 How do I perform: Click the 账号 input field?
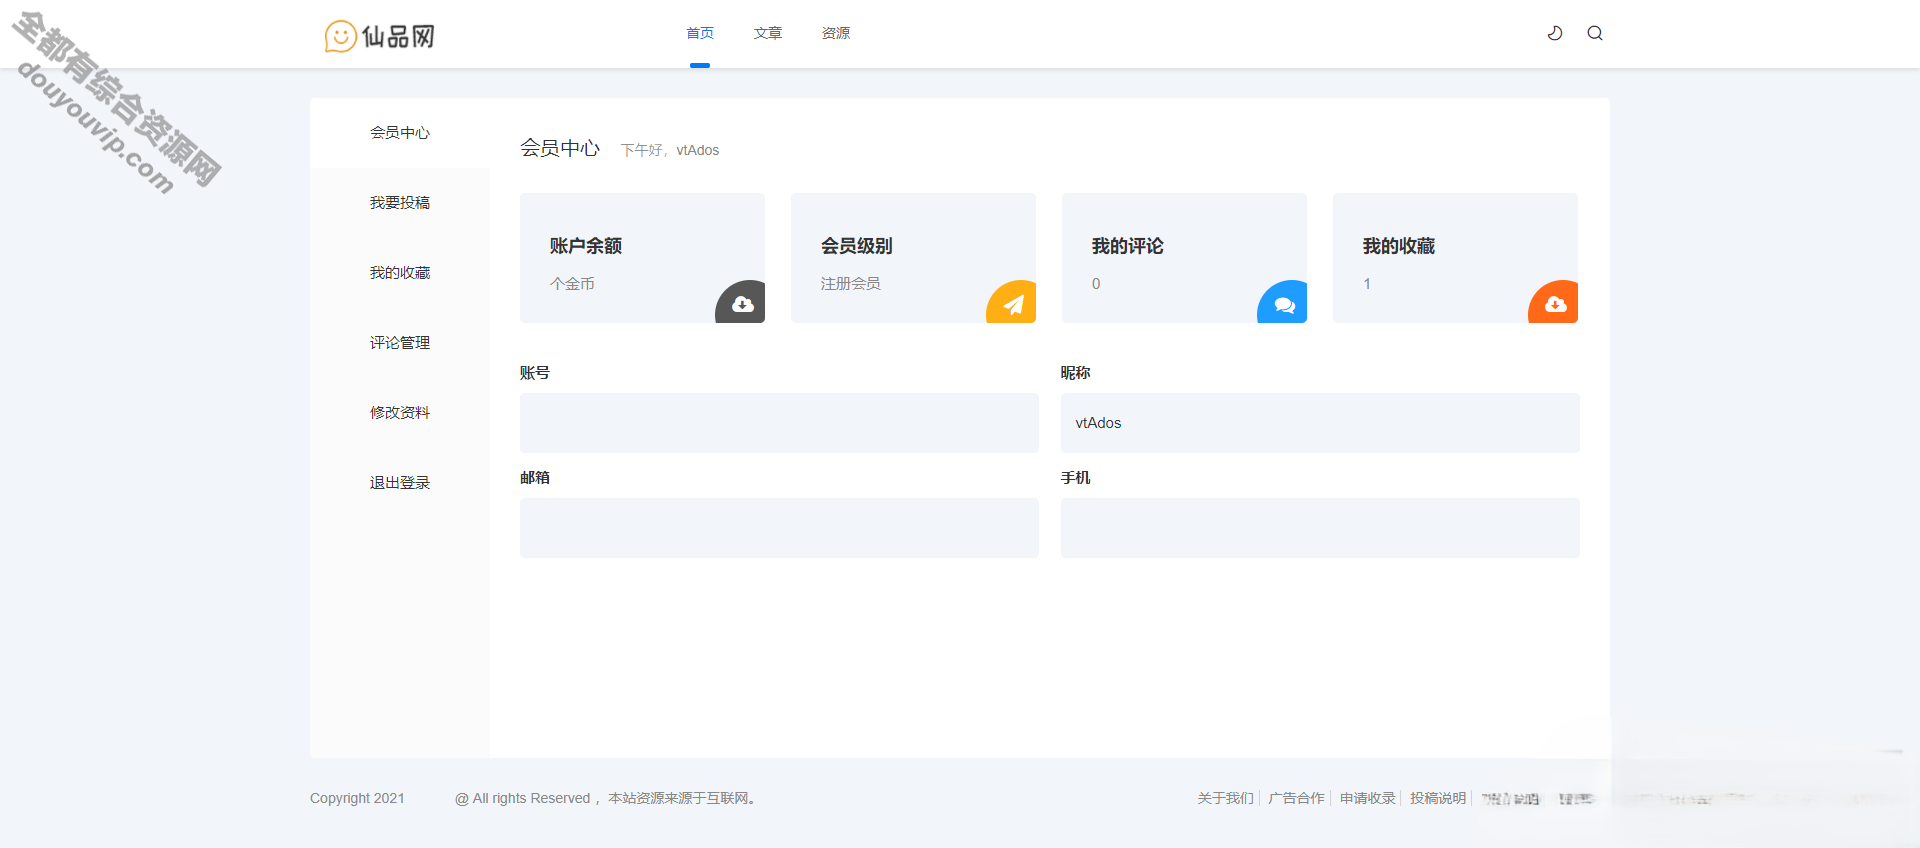coord(779,423)
